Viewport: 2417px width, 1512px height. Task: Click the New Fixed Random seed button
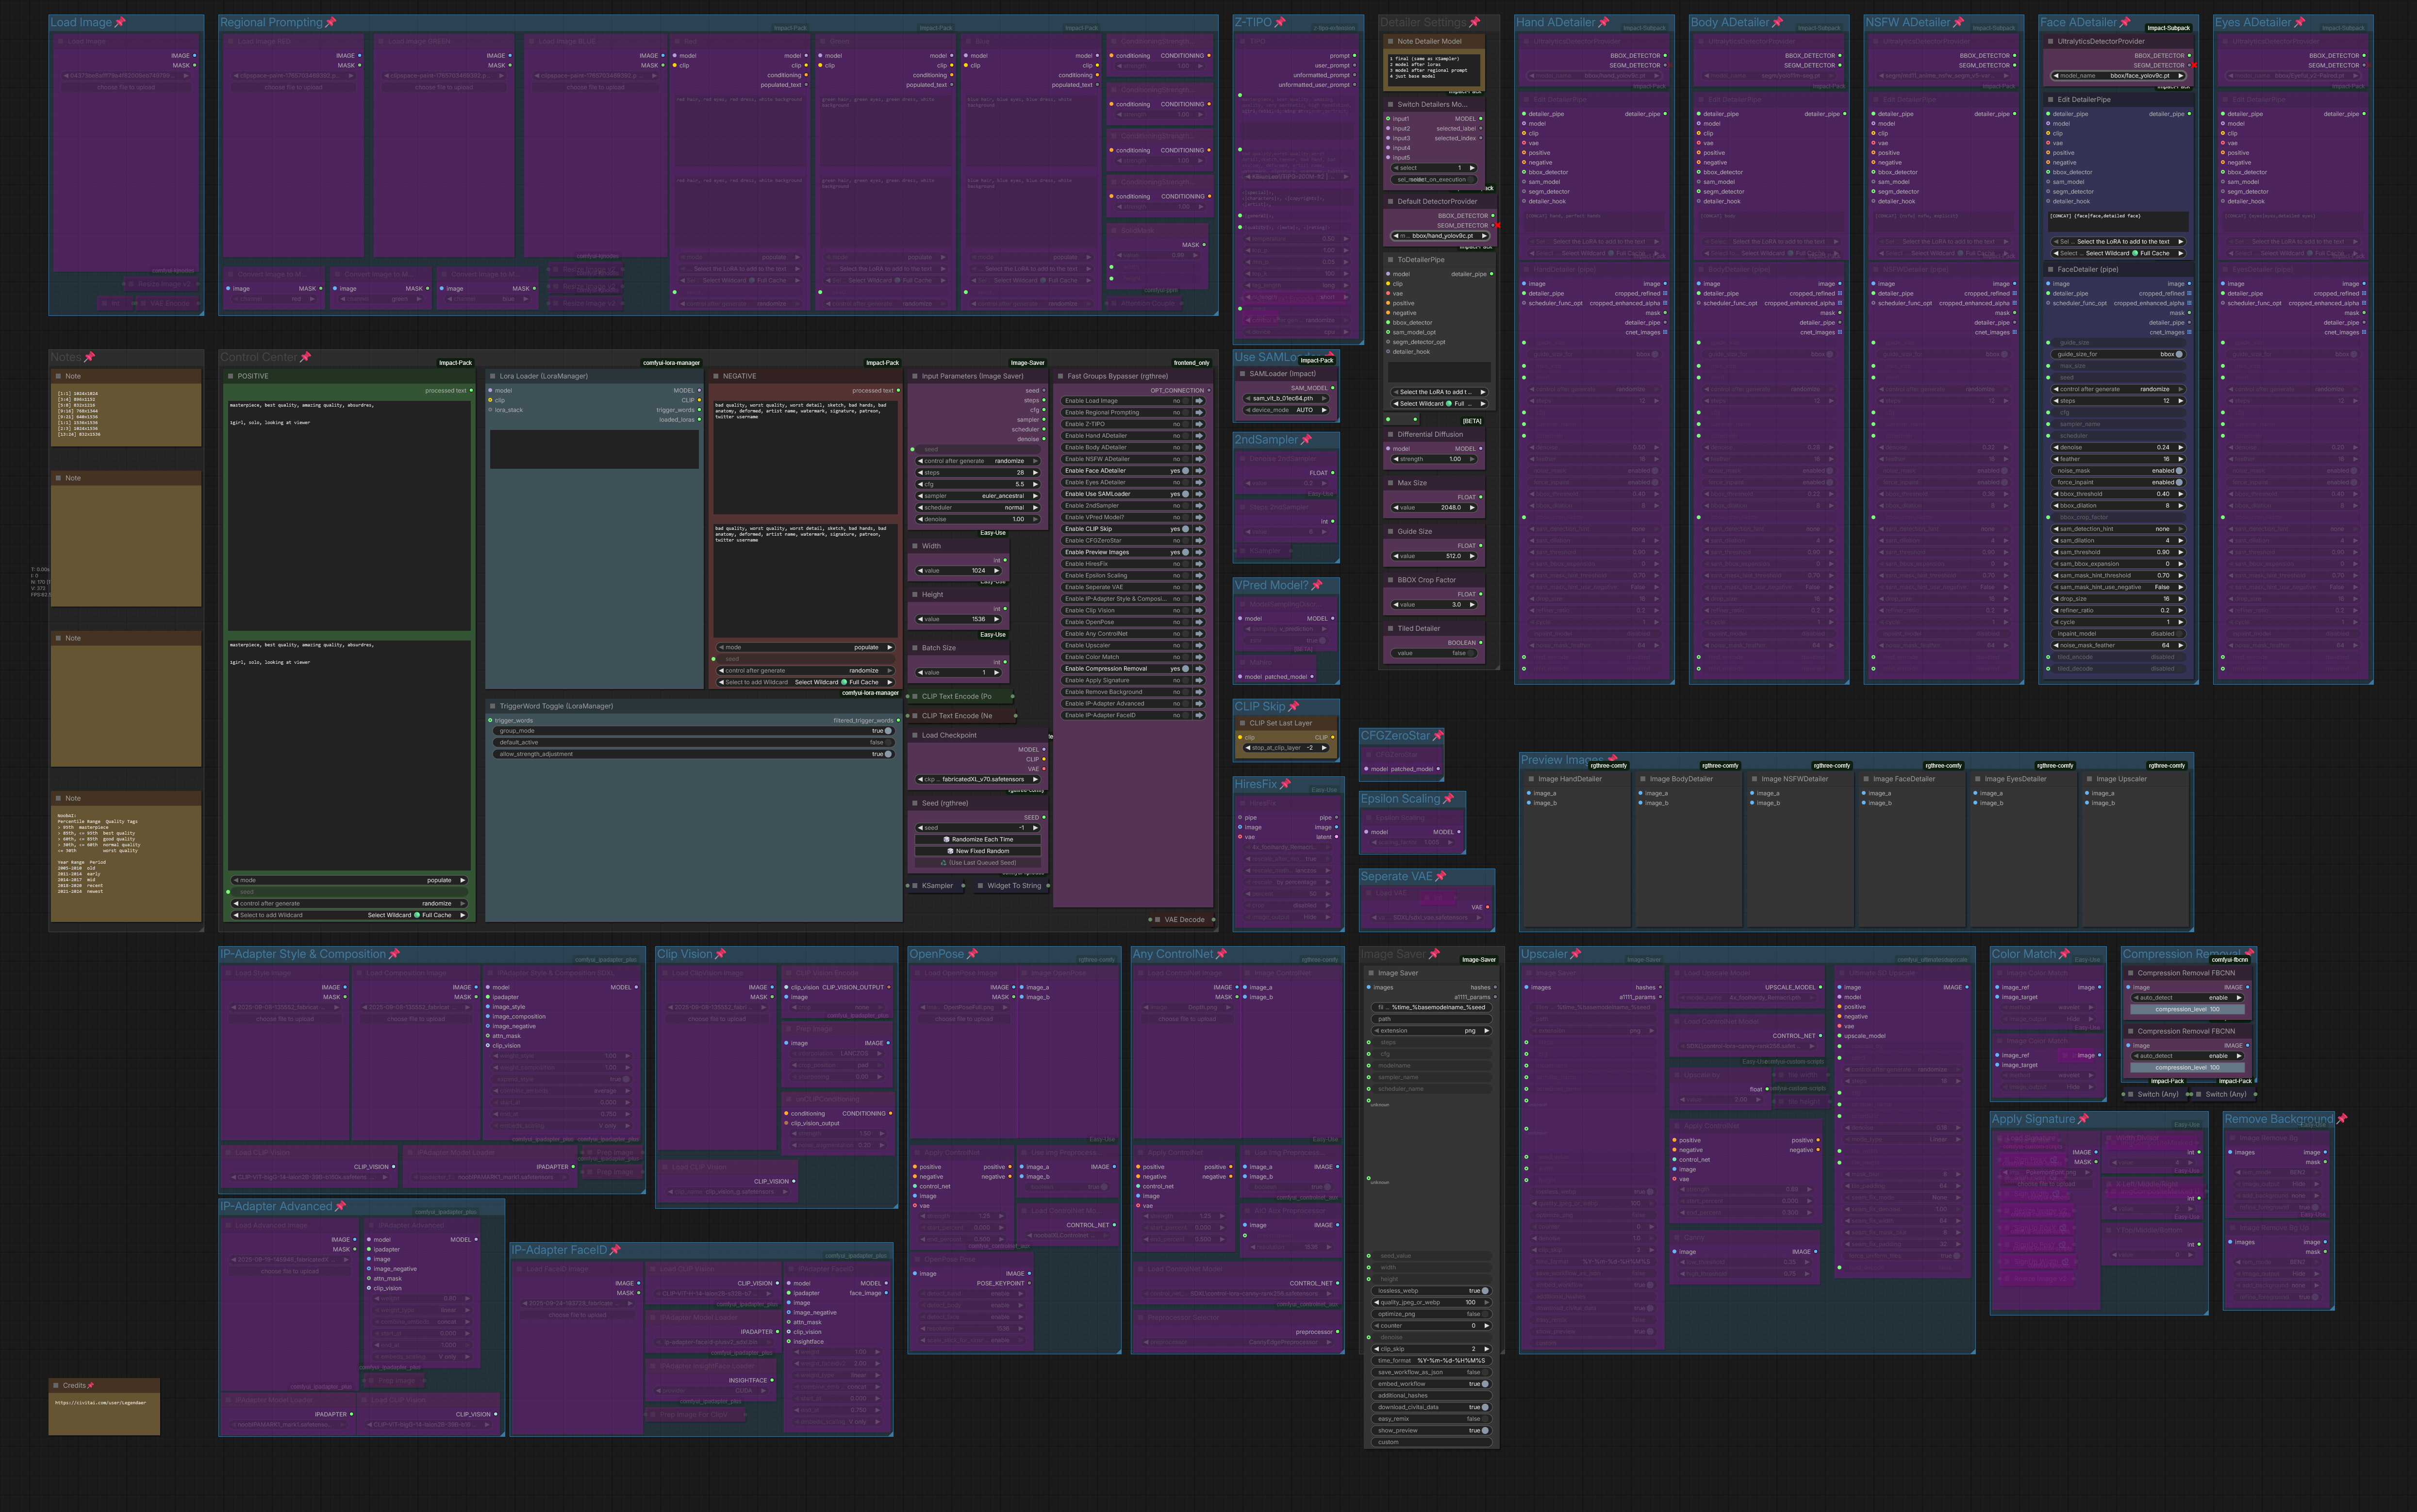pos(977,851)
